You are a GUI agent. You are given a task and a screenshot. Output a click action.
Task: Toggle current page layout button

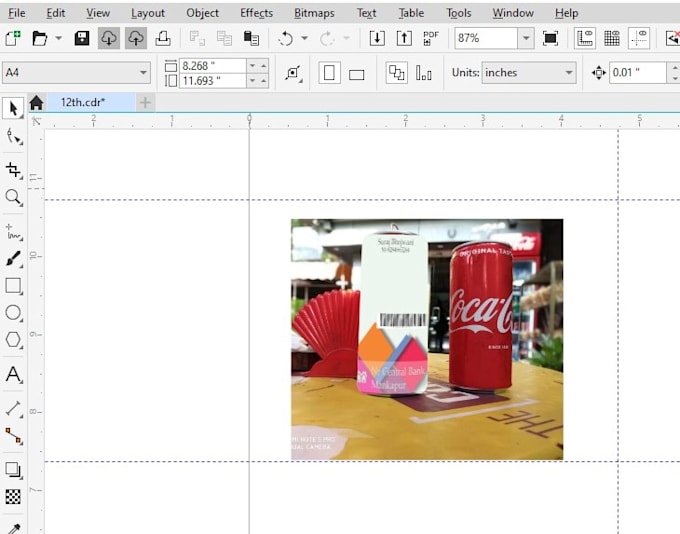pyautogui.click(x=424, y=72)
